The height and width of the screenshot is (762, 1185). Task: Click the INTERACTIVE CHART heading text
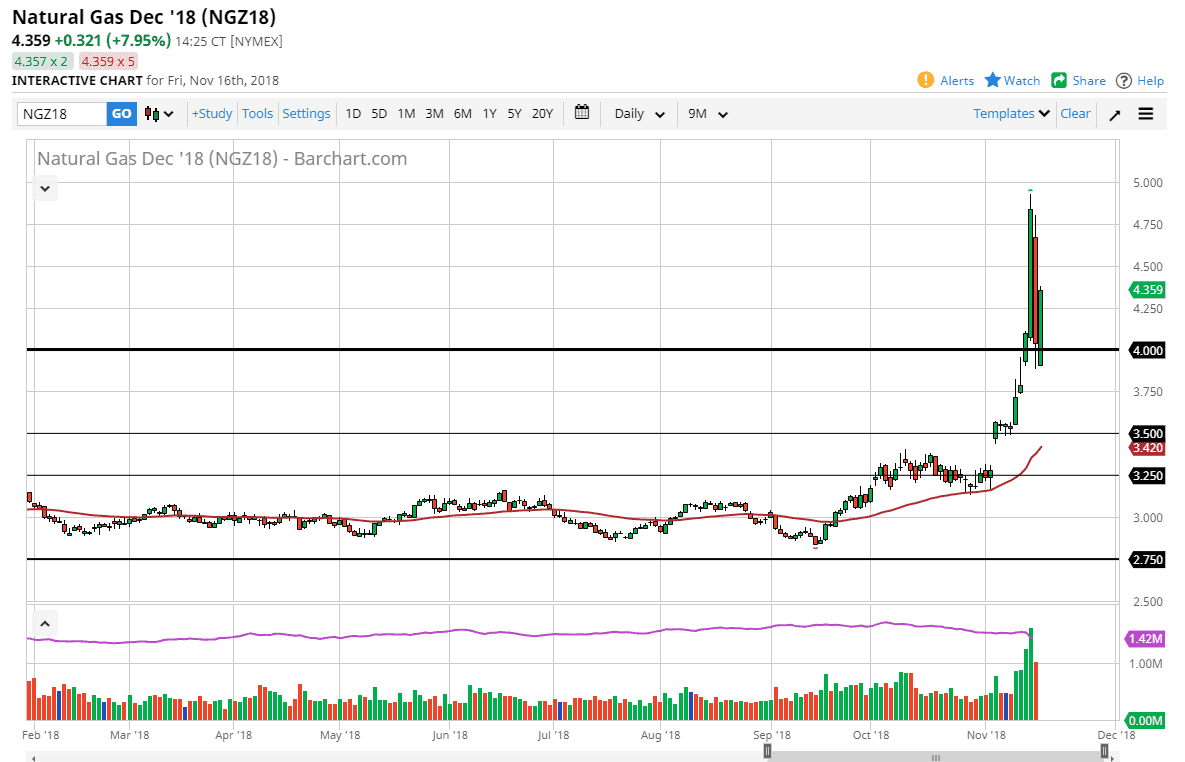pos(77,80)
